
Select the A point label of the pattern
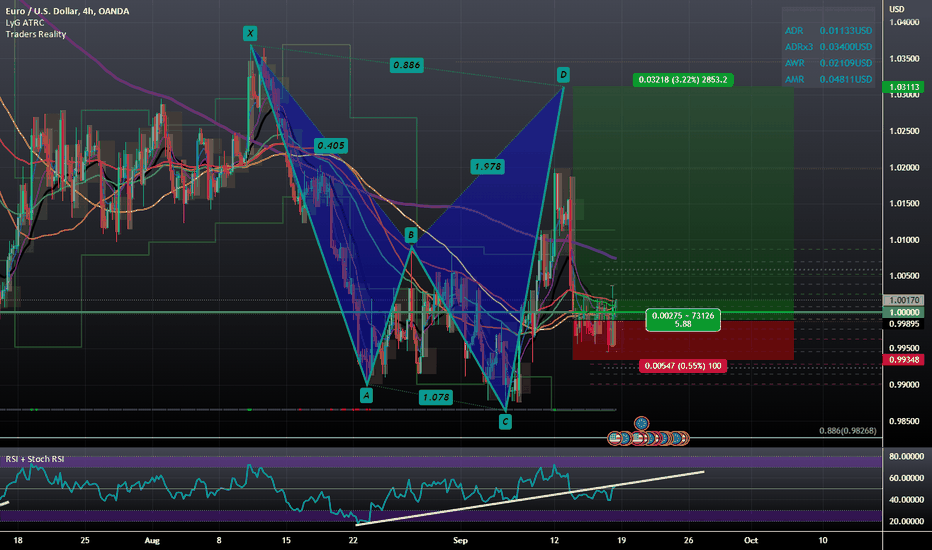367,395
